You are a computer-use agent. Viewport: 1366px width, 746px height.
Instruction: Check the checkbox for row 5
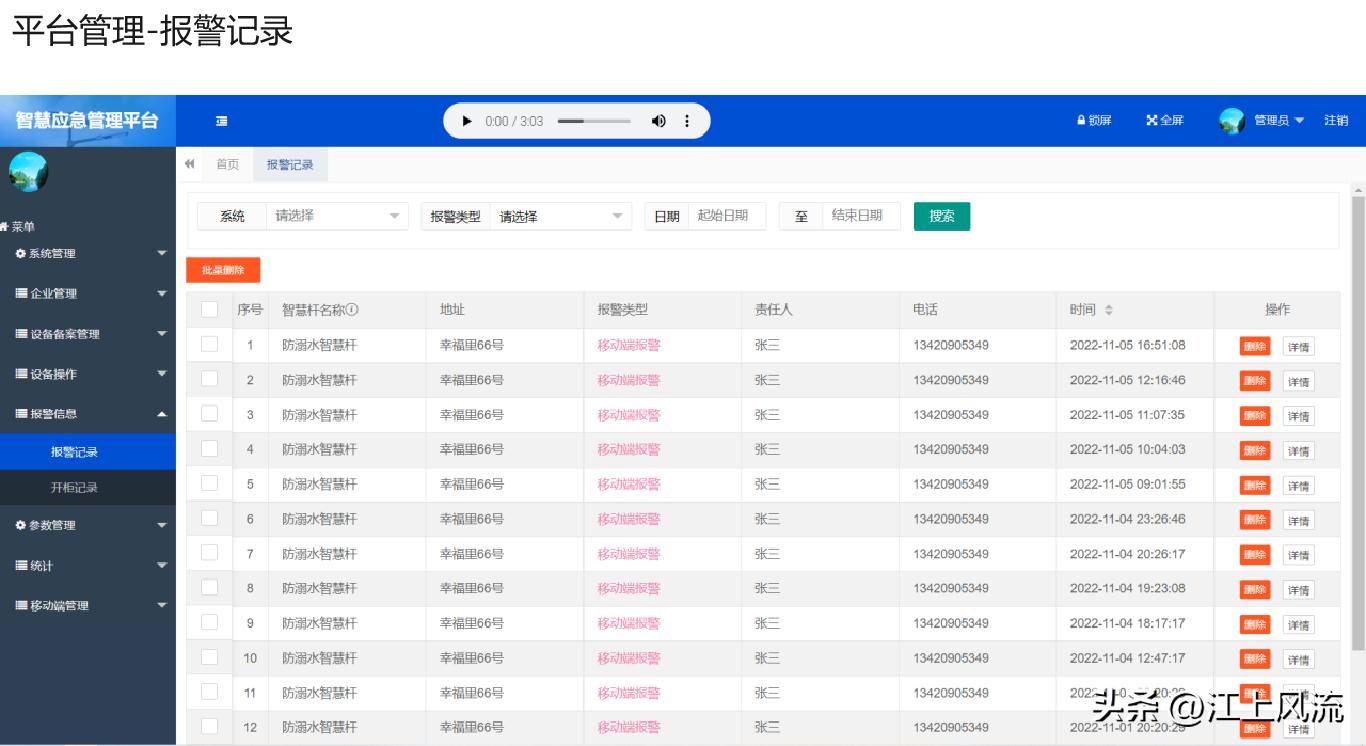pos(209,484)
